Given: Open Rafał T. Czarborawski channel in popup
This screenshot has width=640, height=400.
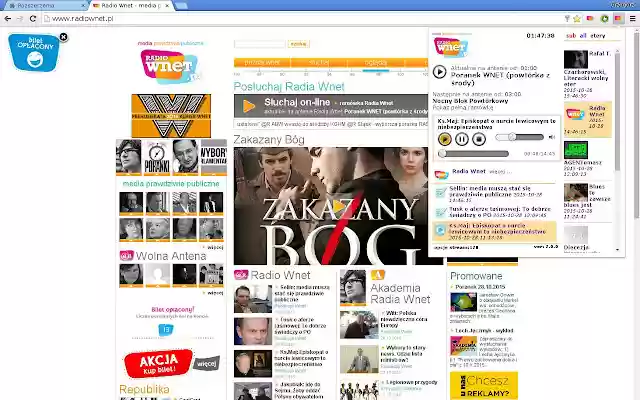Looking at the screenshot, I should (x=588, y=74).
